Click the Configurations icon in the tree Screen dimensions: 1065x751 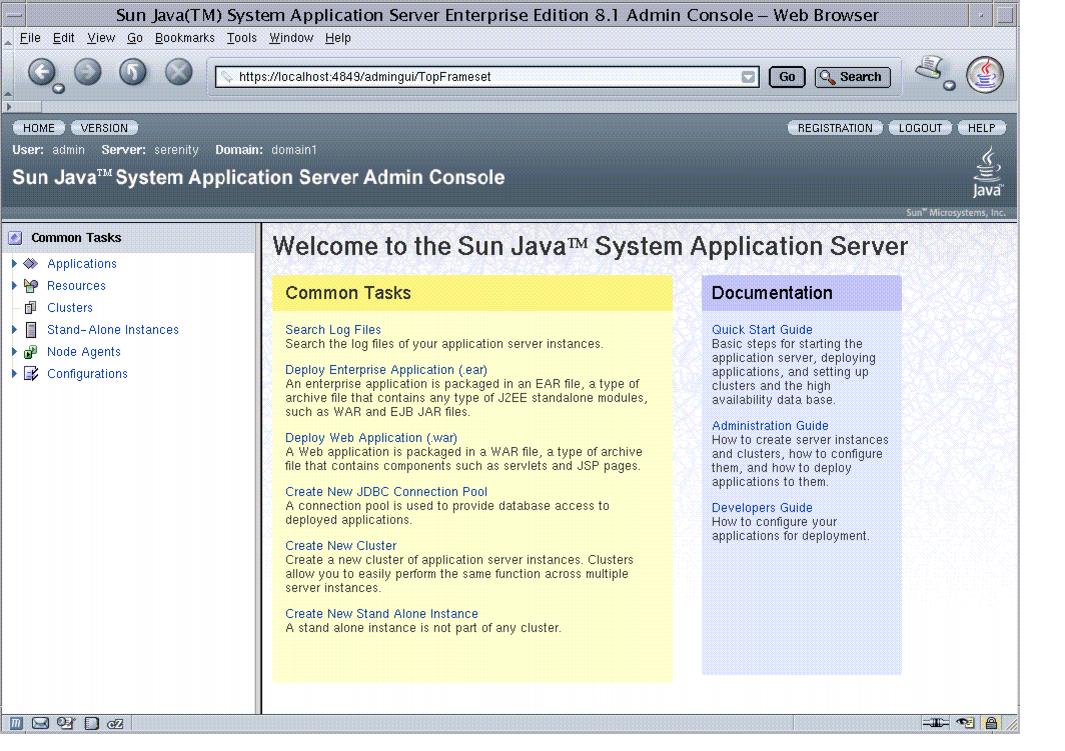31,373
